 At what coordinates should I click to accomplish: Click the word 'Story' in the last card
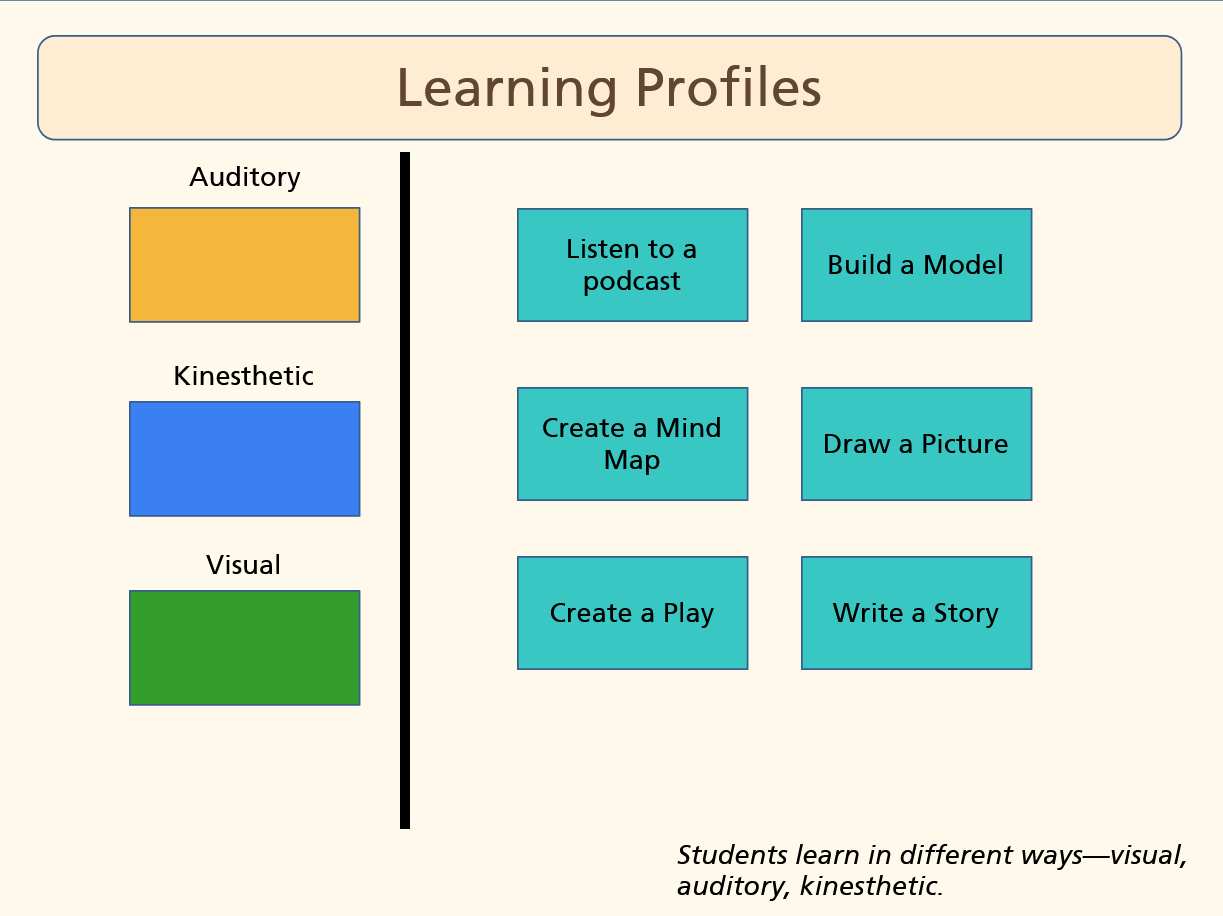[x=965, y=613]
